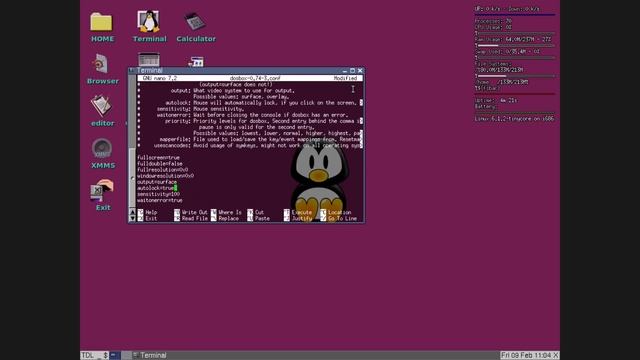Viewport: 640px width, 360px height.
Task: Click the taskbar clock 'Fri 09 Feb 11:04'
Action: pos(527,356)
